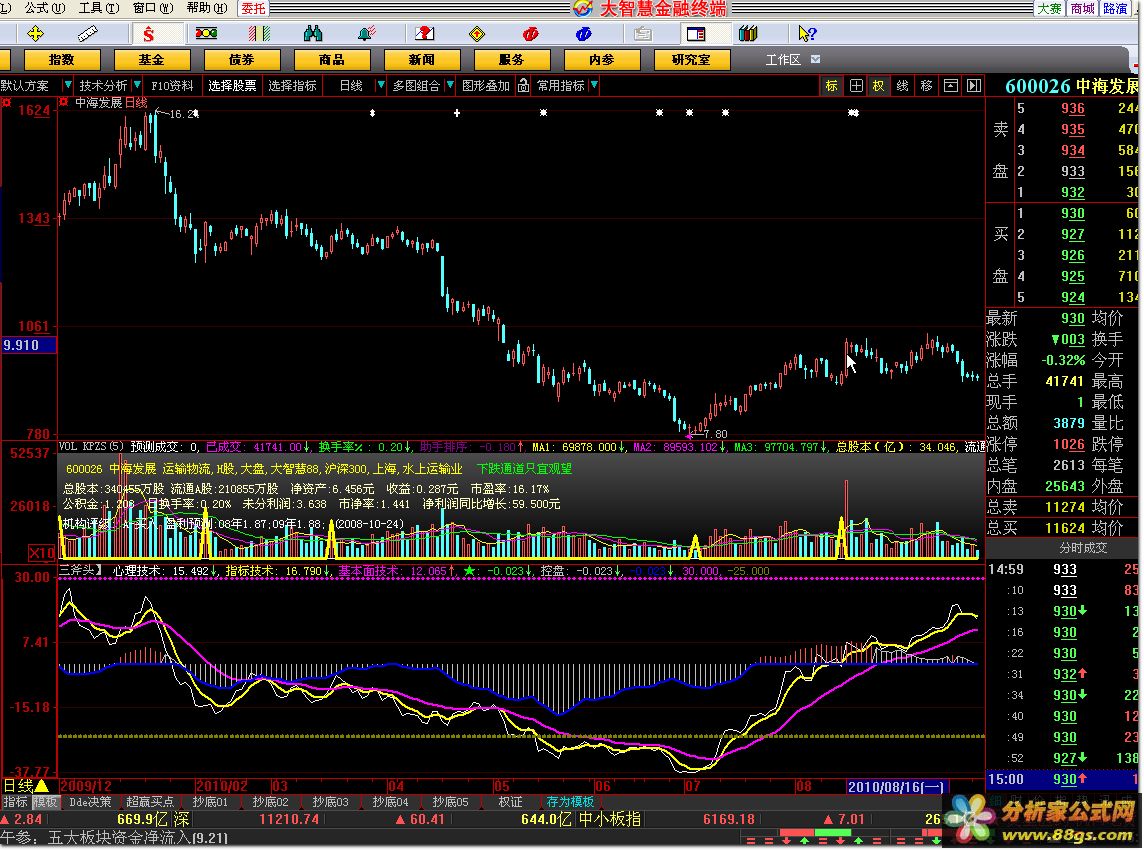This screenshot has height=850, width=1144.
Task: Select the ruler measuring tool icon
Action: coord(87,34)
